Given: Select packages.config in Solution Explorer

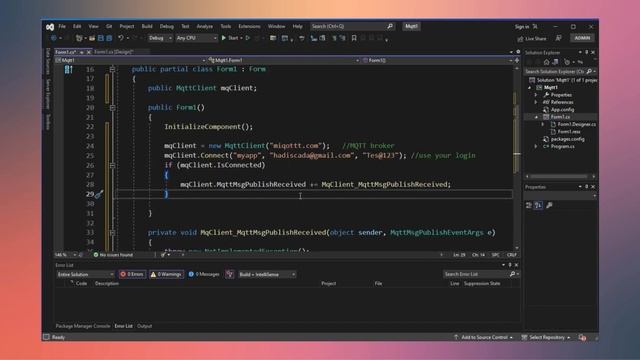Looking at the screenshot, I should pyautogui.click(x=567, y=139).
